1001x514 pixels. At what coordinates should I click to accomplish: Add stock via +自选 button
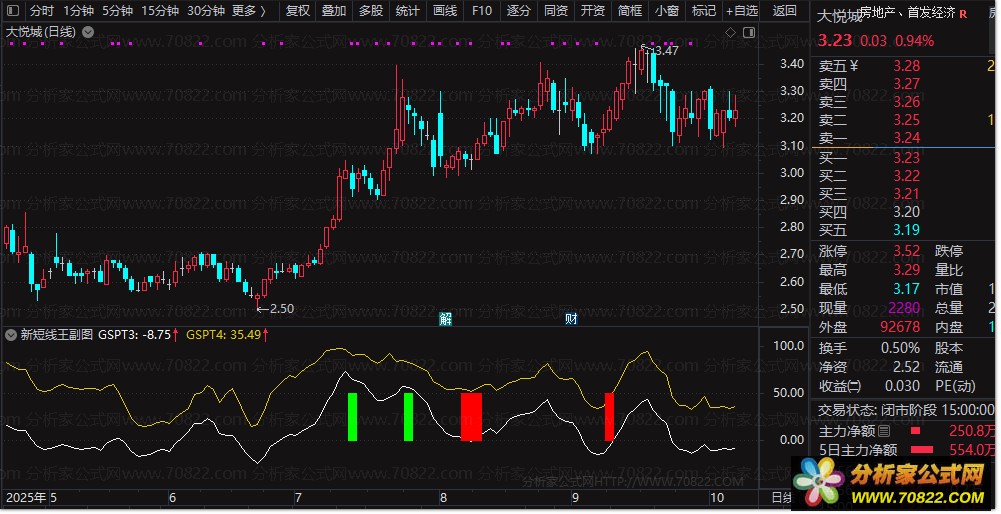coord(742,10)
